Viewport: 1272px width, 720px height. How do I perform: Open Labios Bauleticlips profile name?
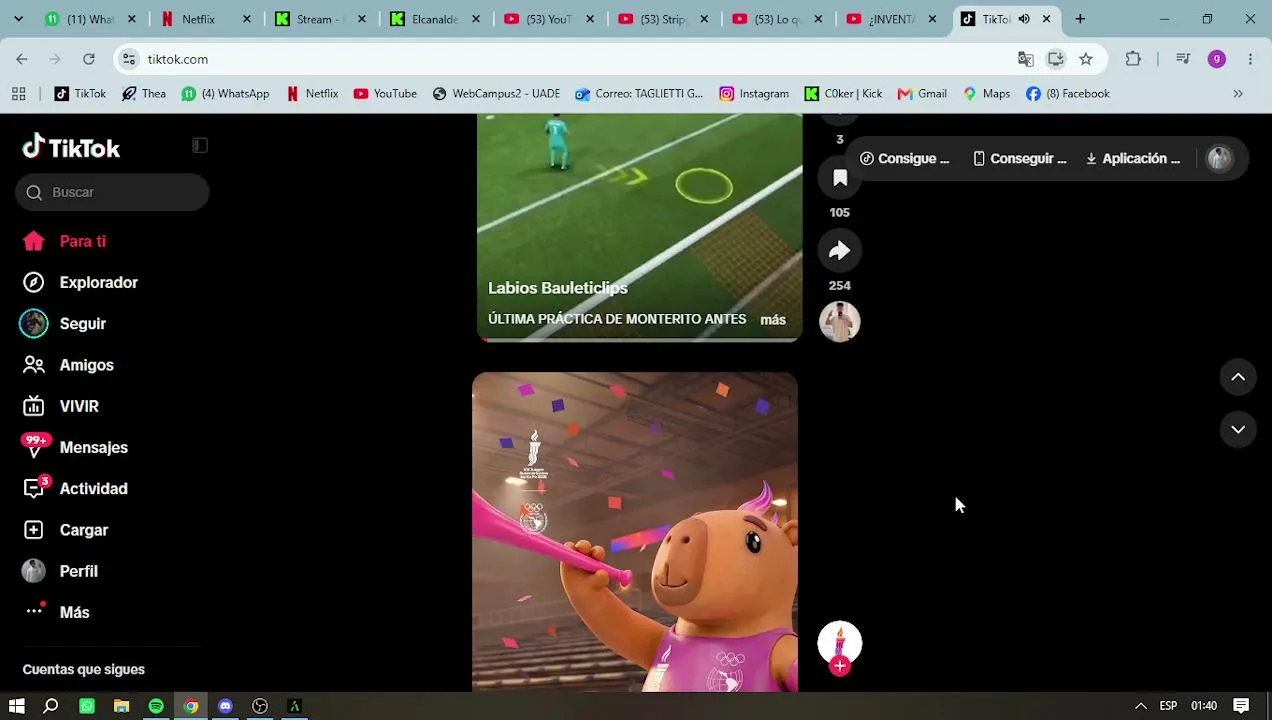point(558,288)
